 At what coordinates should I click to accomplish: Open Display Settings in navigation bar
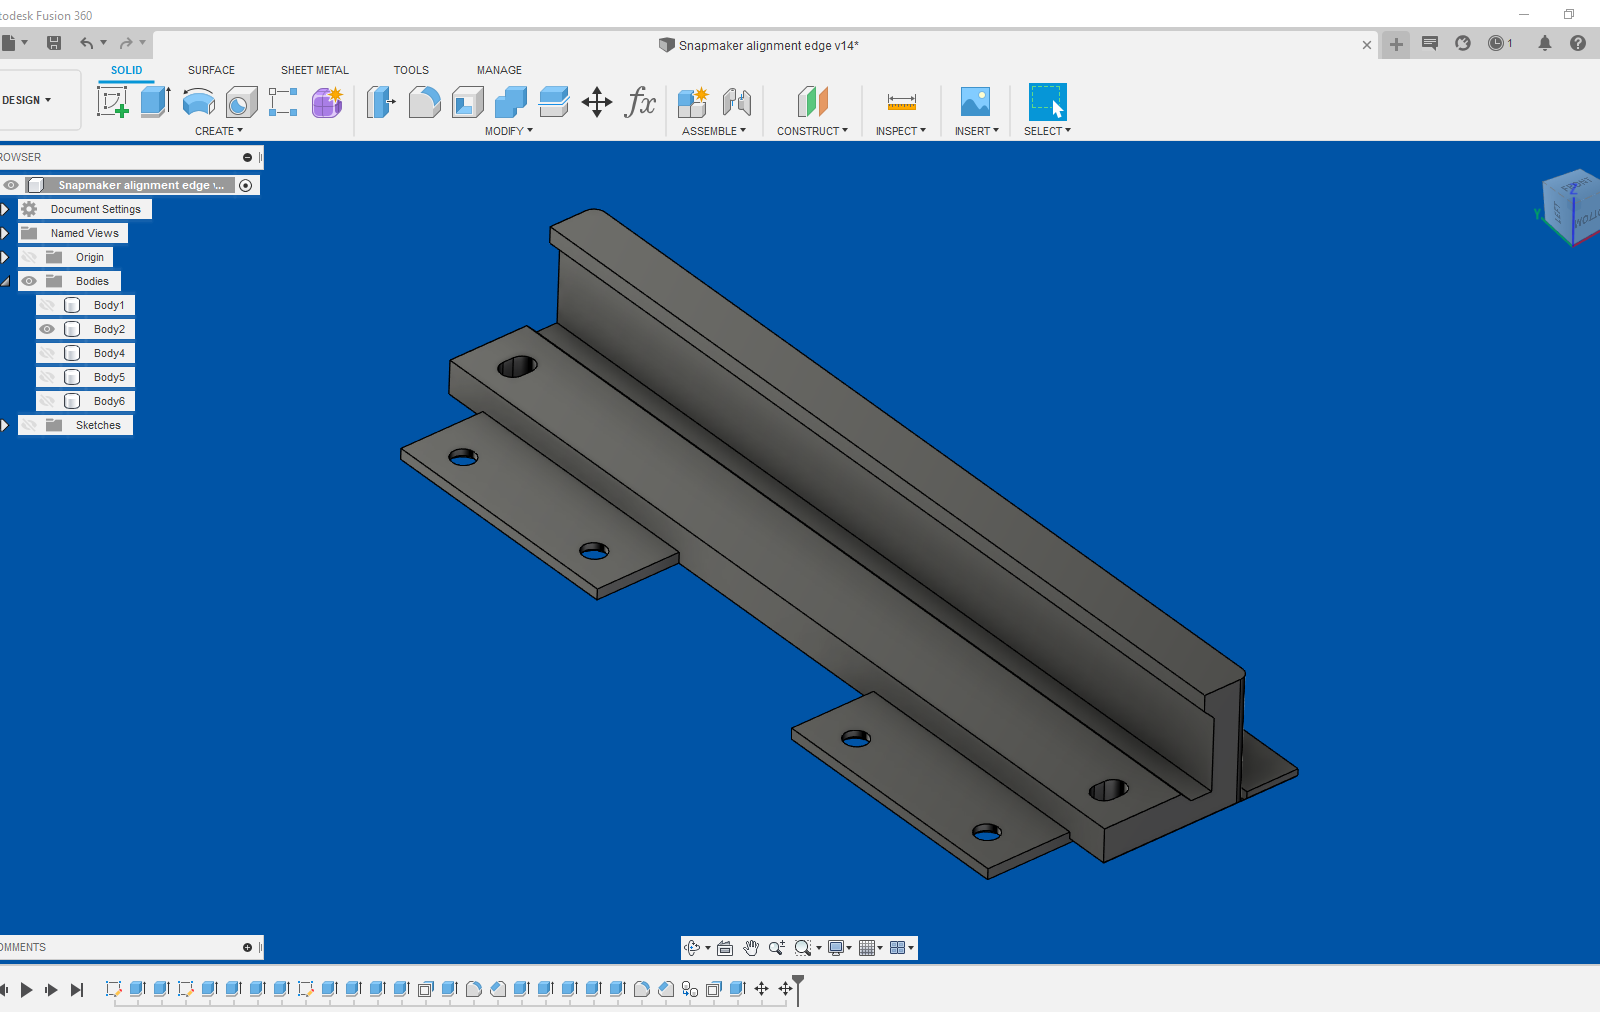pyautogui.click(x=840, y=948)
